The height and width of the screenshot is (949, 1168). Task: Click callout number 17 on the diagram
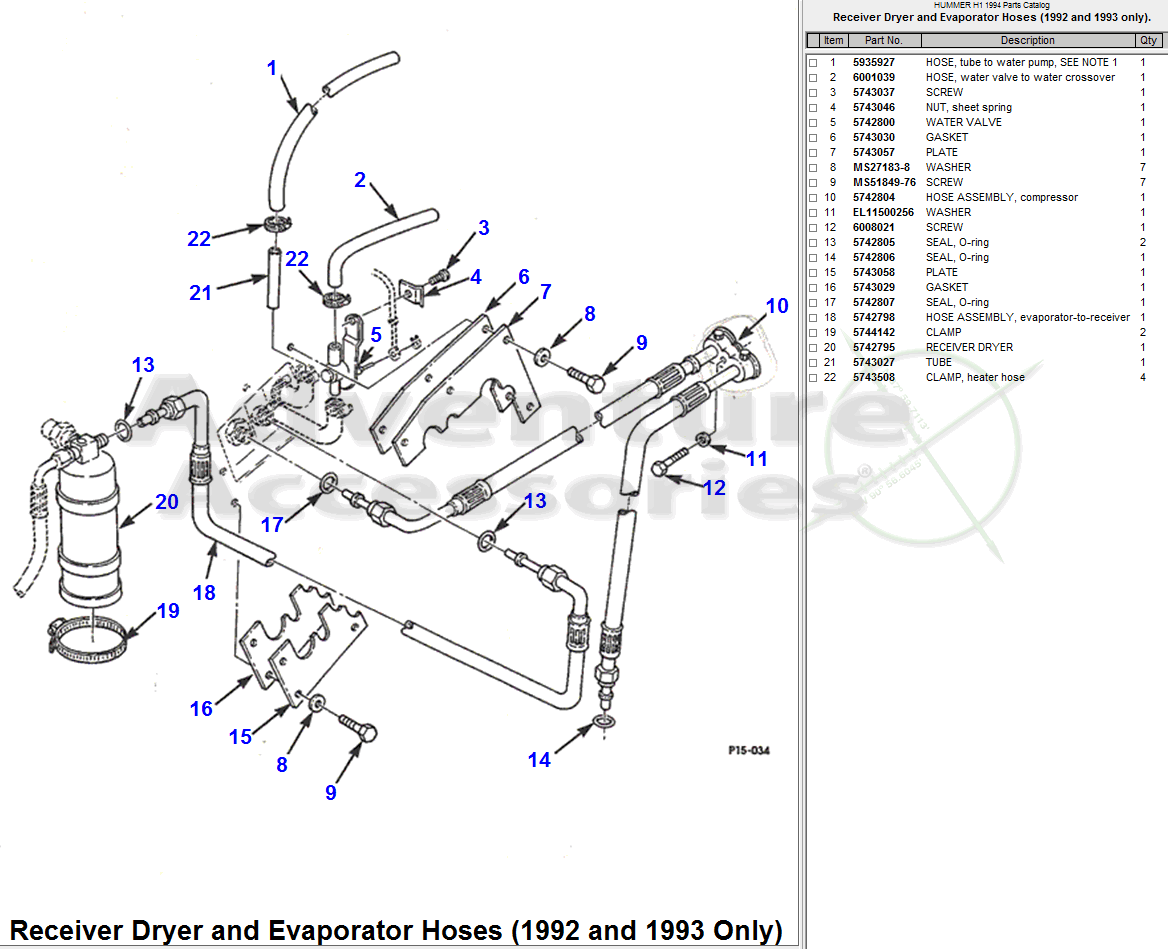[272, 525]
